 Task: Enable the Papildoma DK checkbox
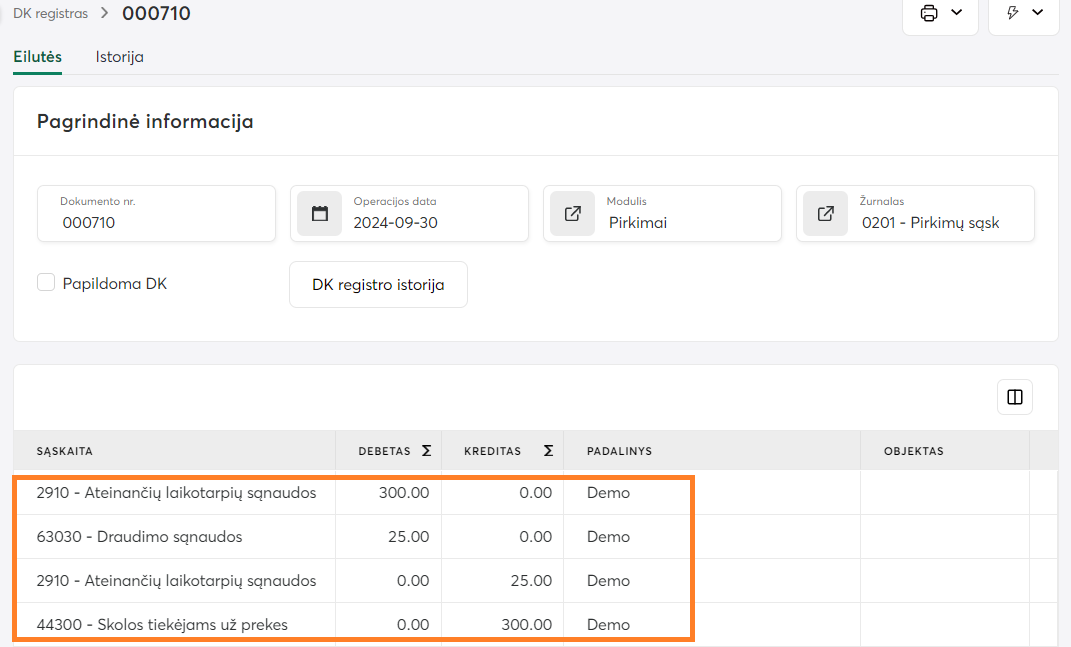point(46,283)
